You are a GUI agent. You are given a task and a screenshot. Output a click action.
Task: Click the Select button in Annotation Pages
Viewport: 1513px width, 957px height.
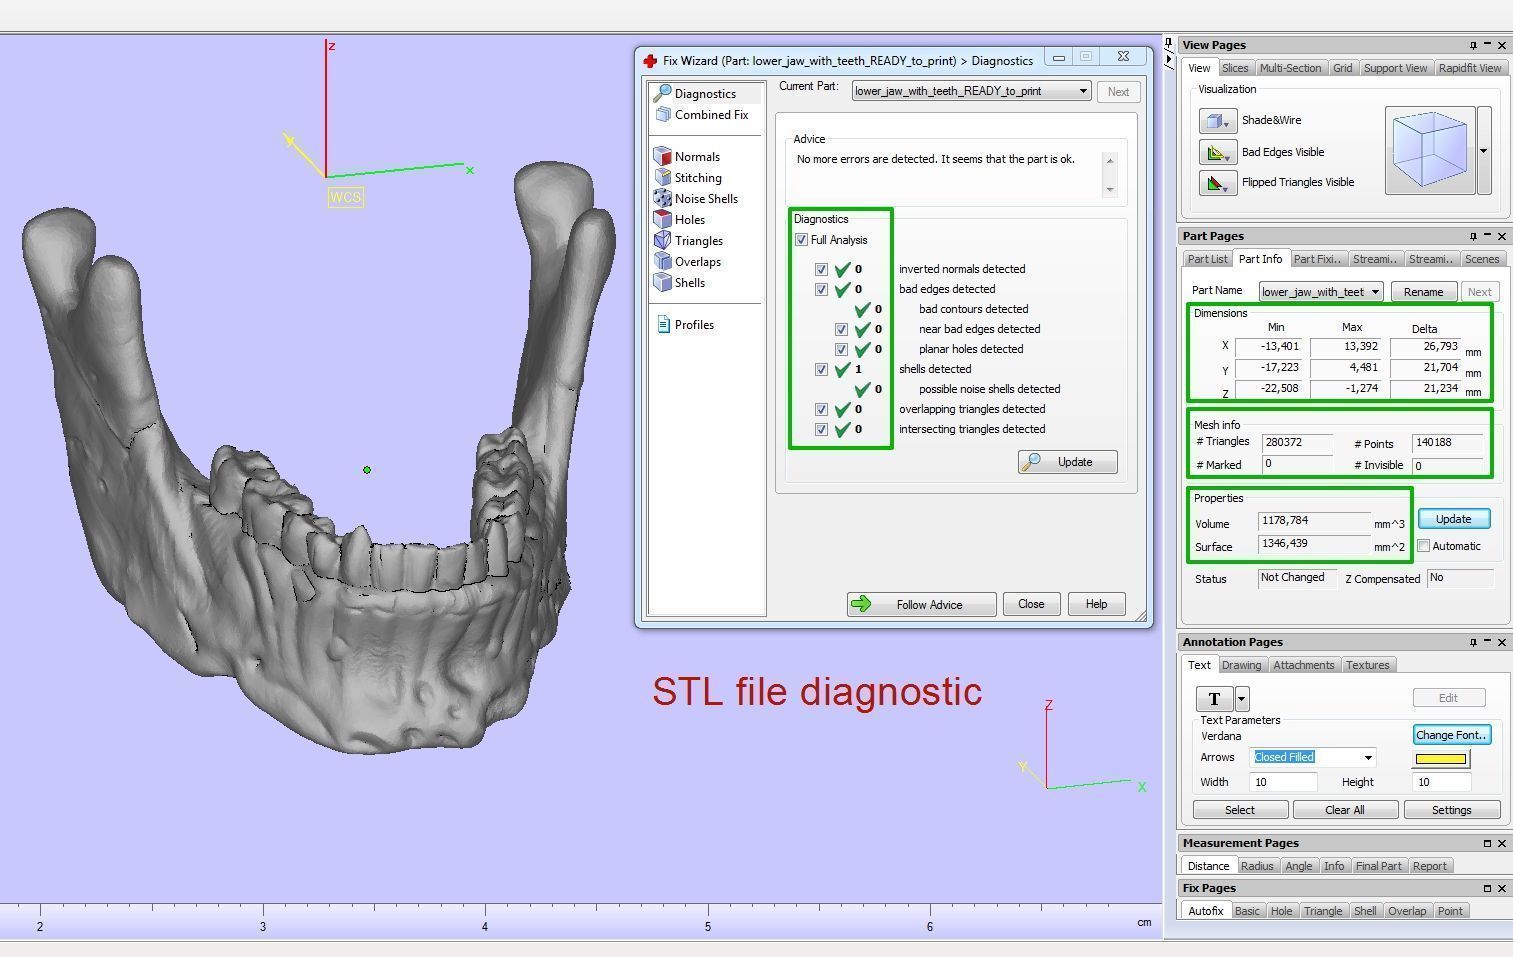(1239, 810)
